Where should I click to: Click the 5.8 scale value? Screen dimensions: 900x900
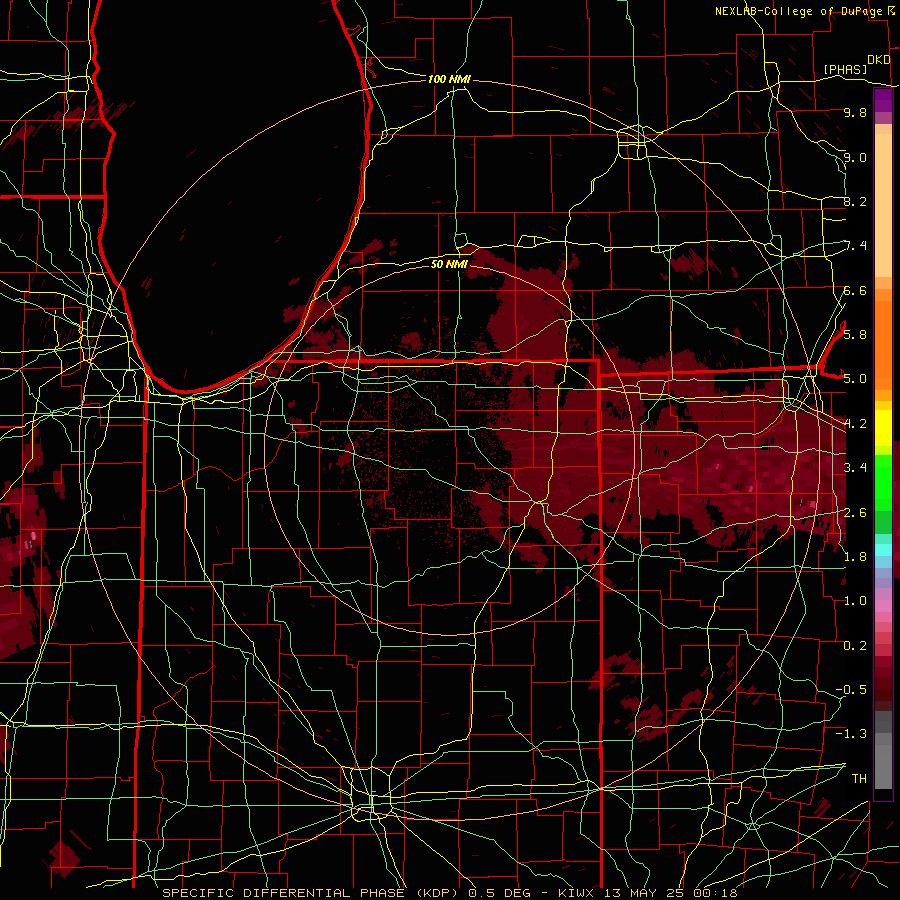coord(855,335)
